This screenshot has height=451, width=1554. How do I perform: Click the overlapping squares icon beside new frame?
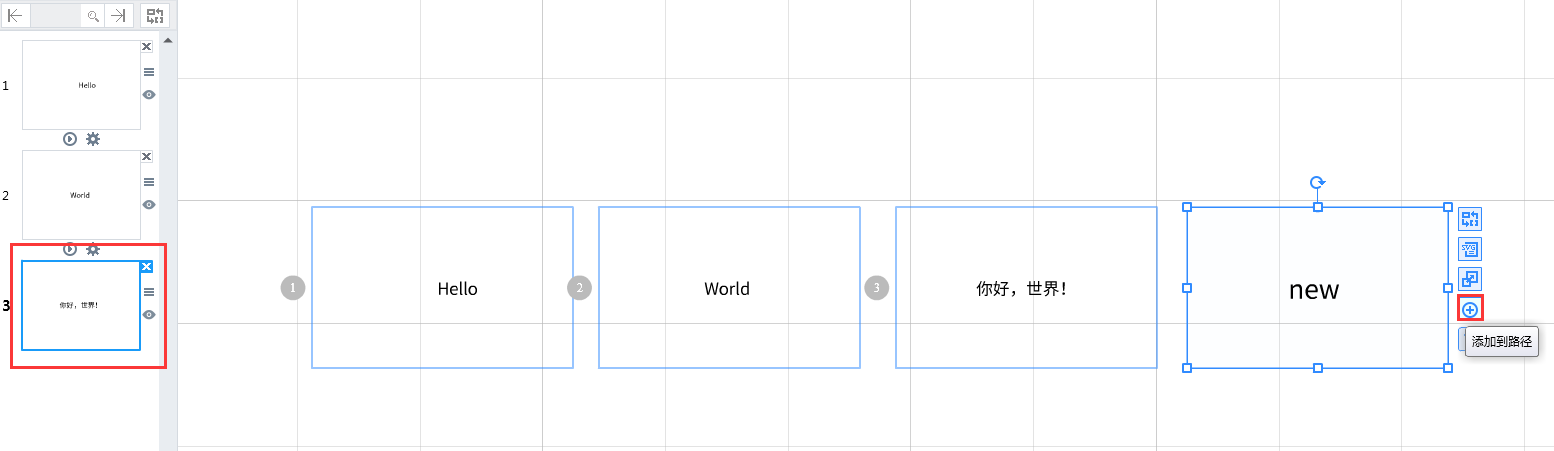1470,279
